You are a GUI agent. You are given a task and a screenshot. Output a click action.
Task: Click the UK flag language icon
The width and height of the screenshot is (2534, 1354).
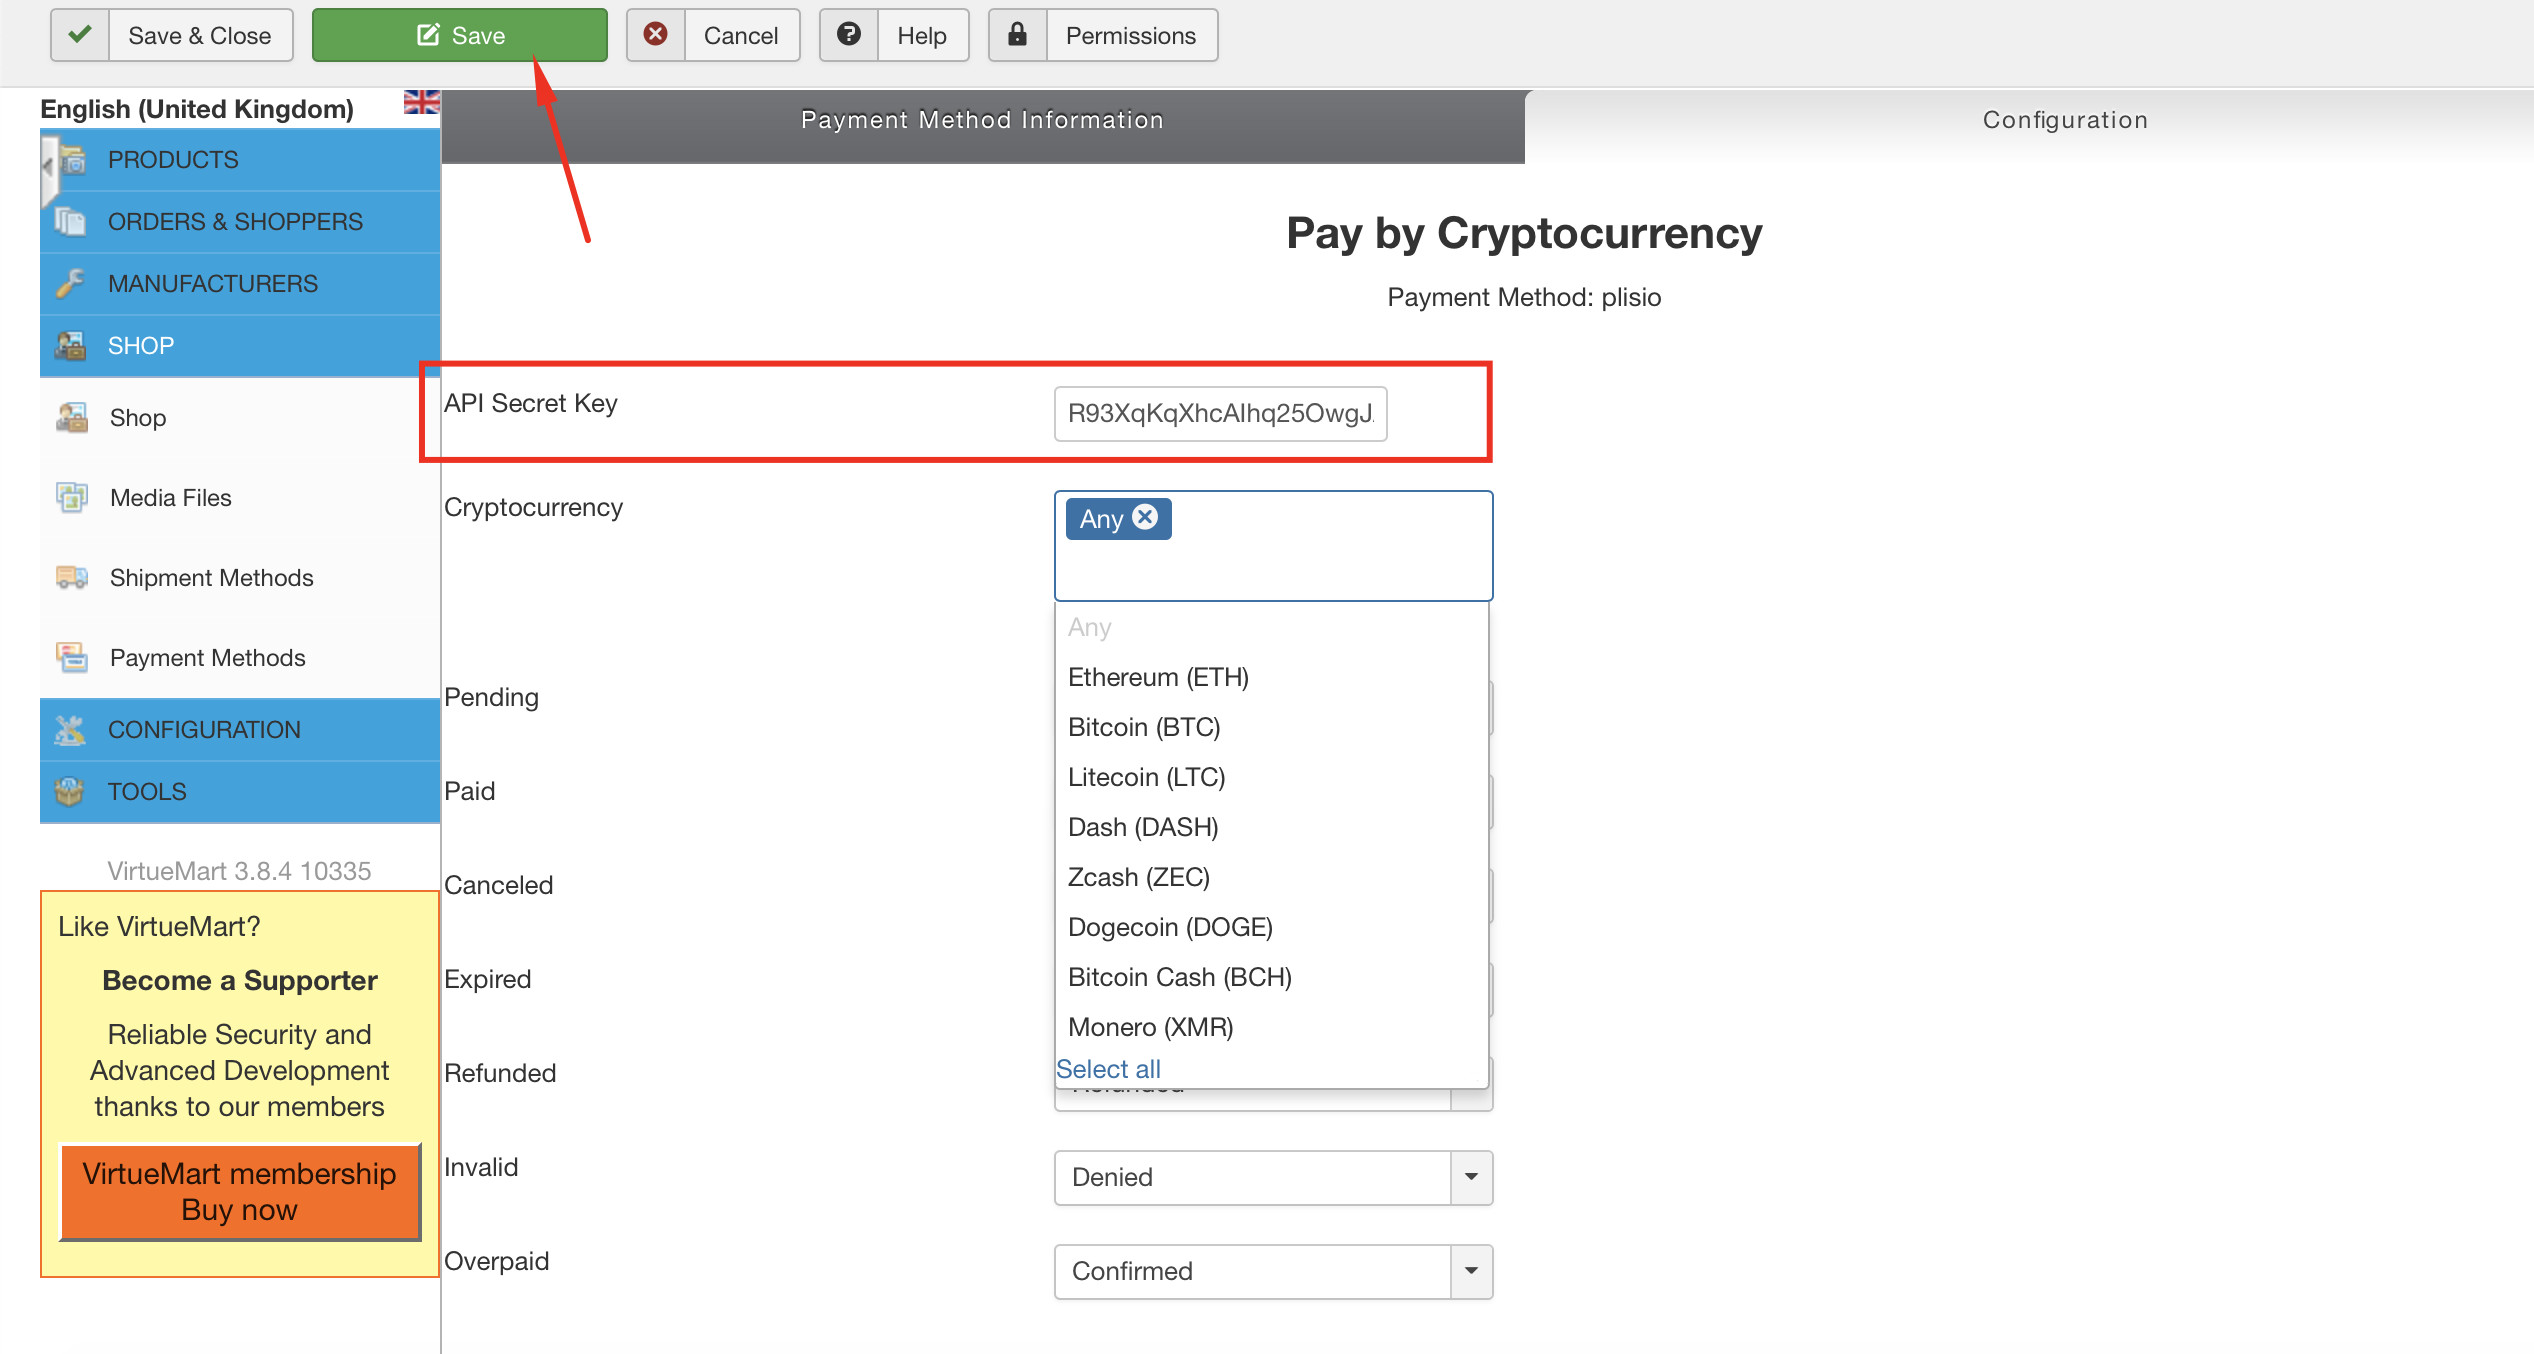click(421, 102)
